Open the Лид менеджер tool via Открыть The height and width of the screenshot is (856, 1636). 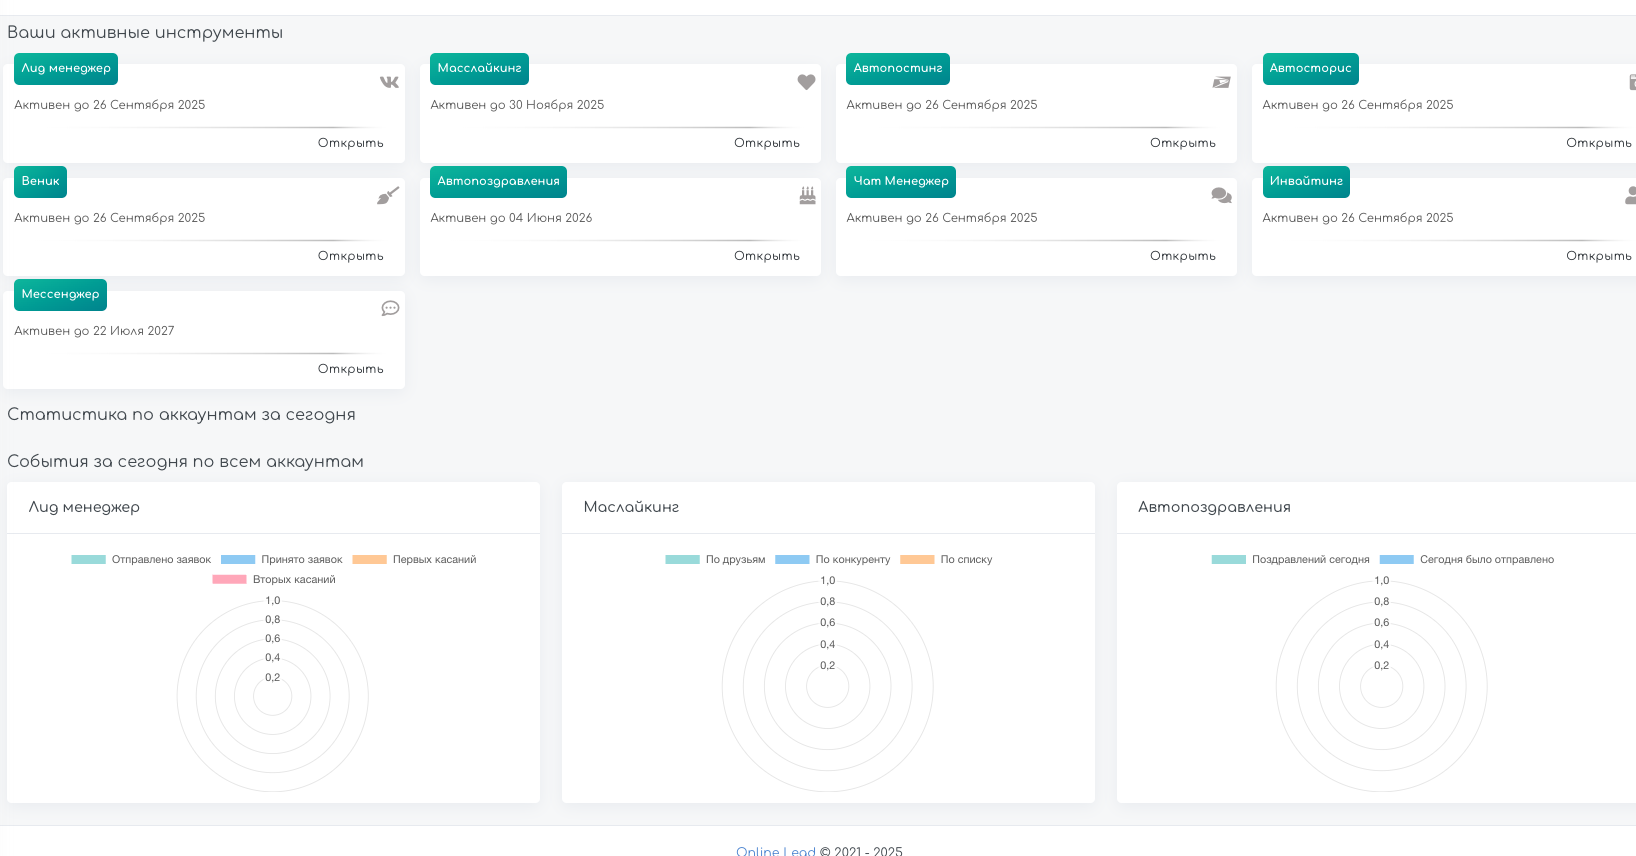click(351, 143)
